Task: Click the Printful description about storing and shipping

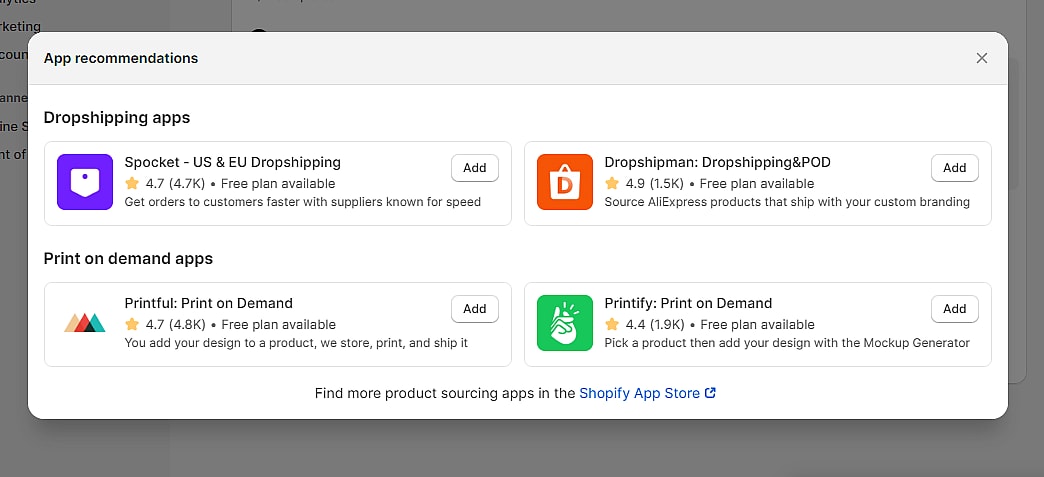Action: 296,342
